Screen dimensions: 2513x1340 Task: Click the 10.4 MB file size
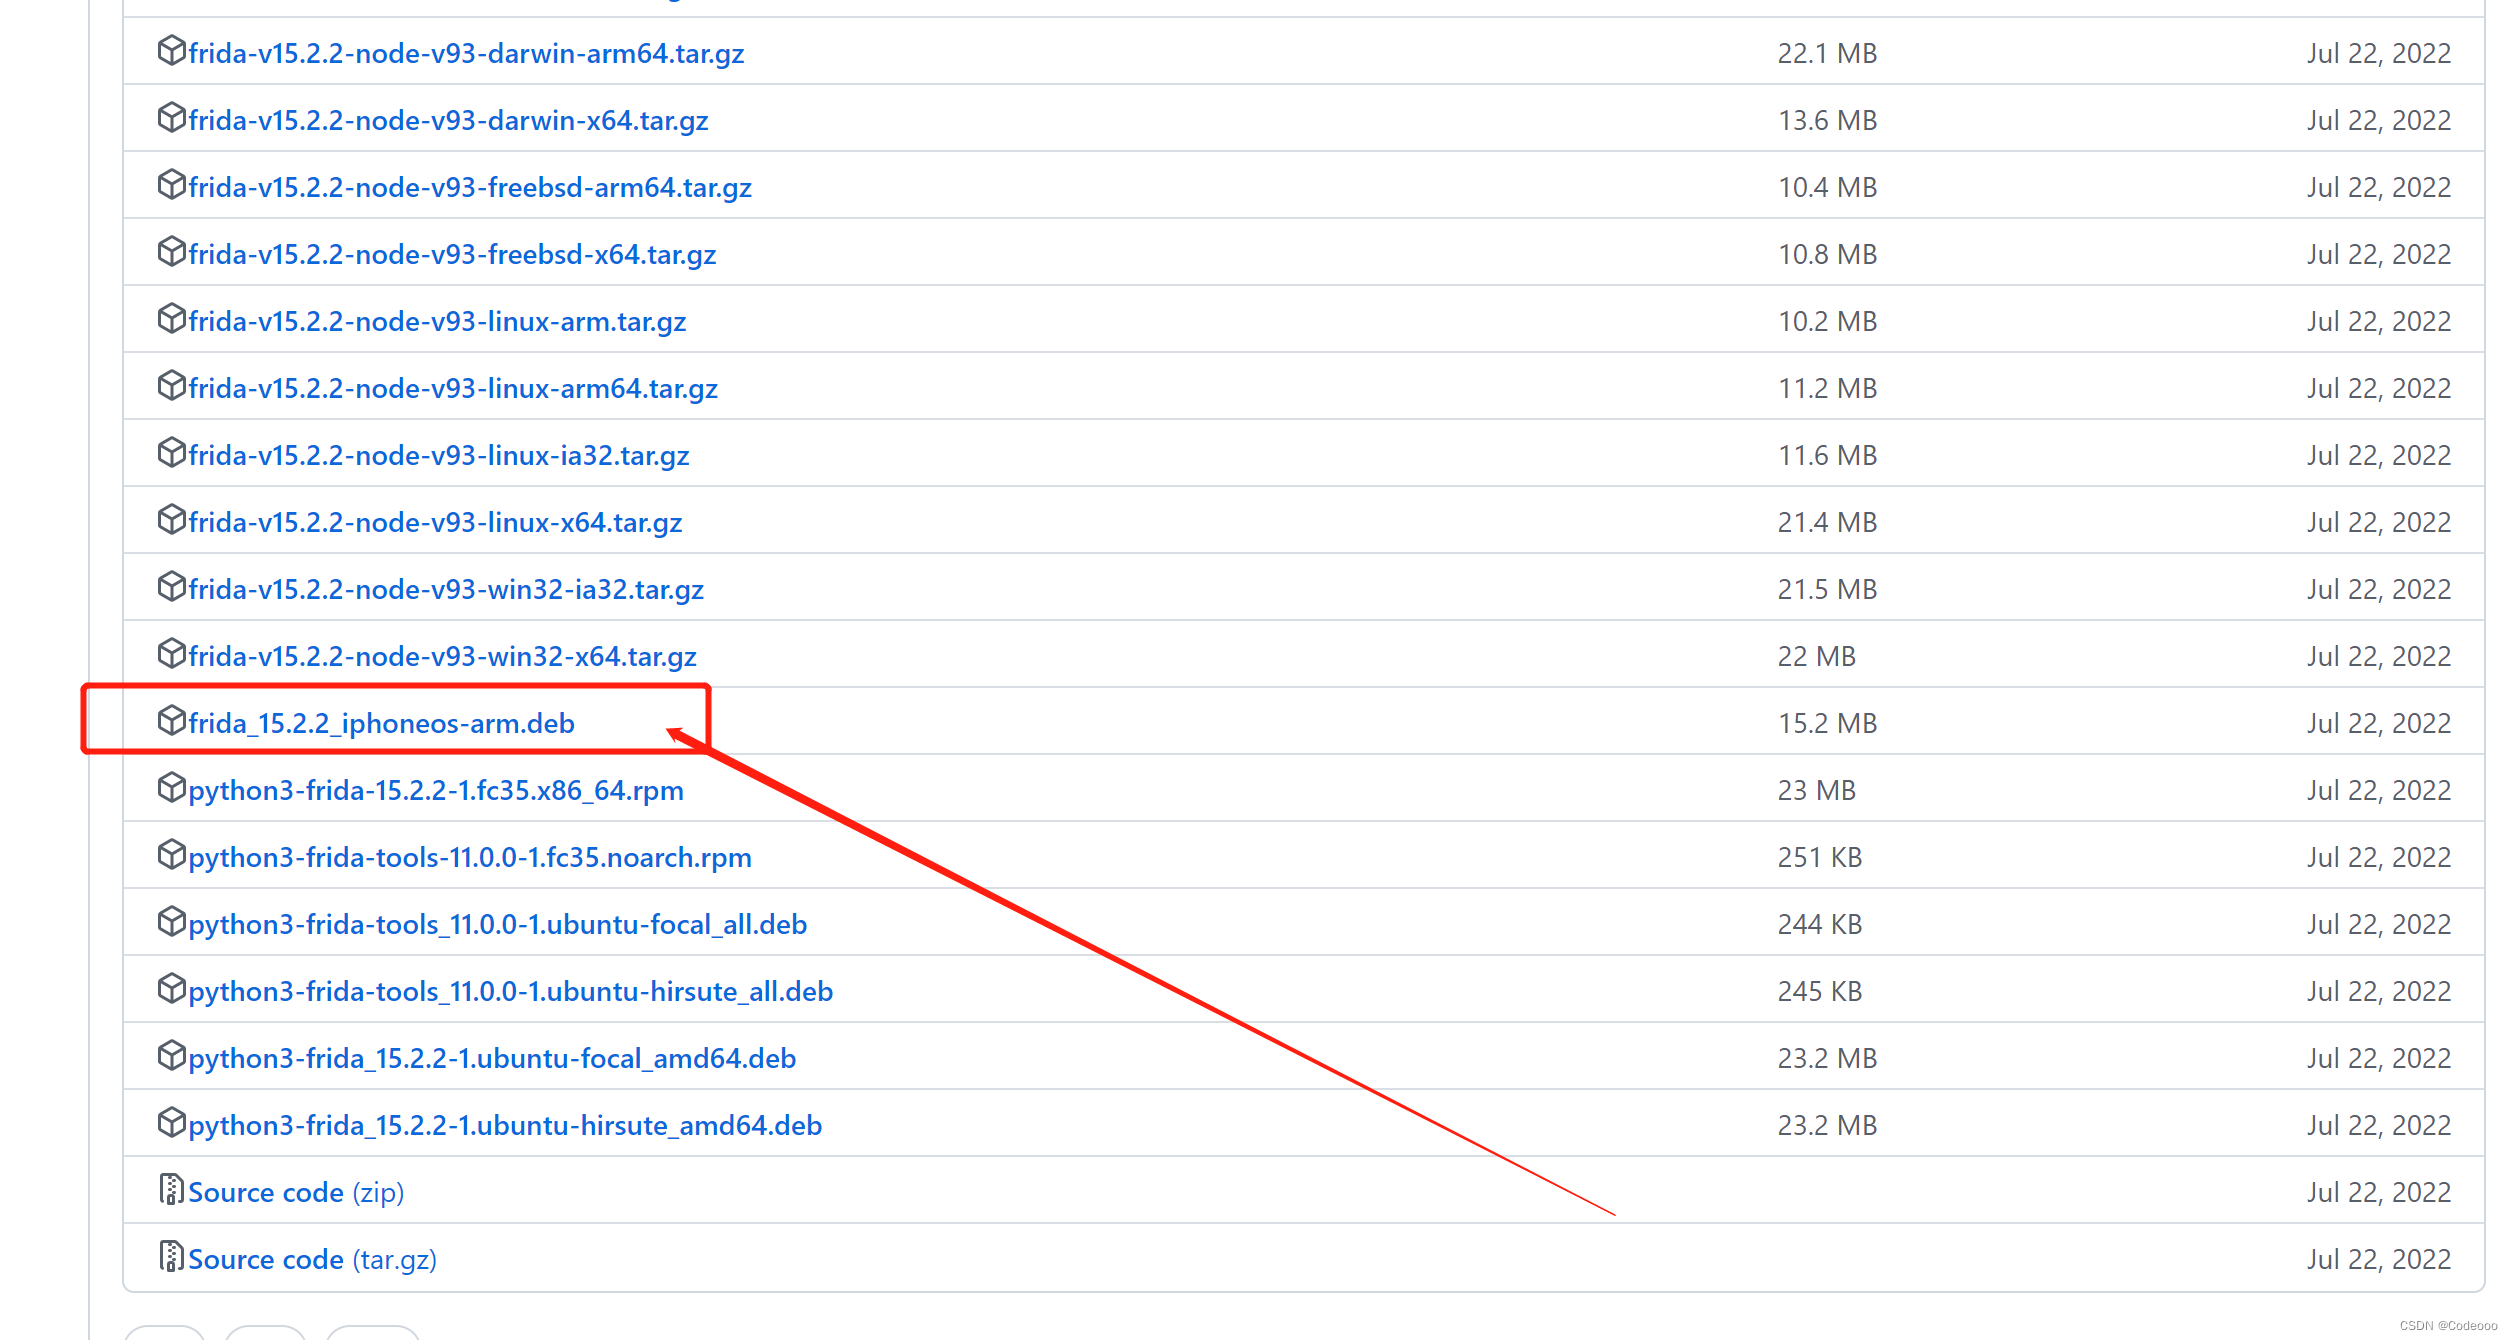(1827, 187)
